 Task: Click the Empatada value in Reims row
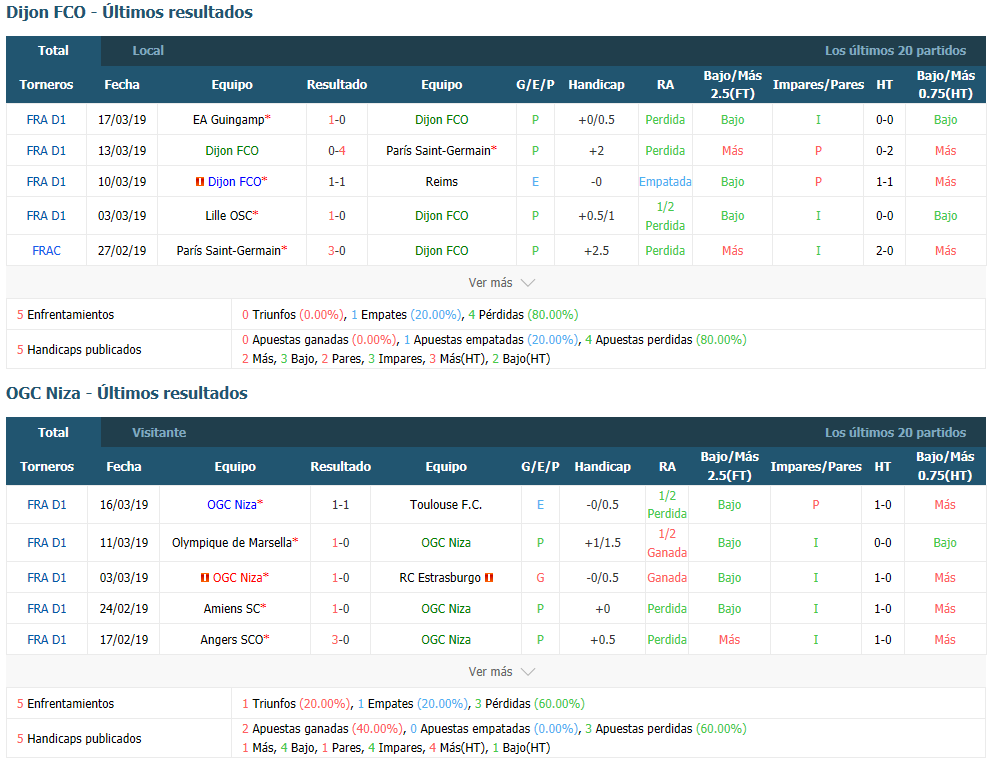point(665,182)
